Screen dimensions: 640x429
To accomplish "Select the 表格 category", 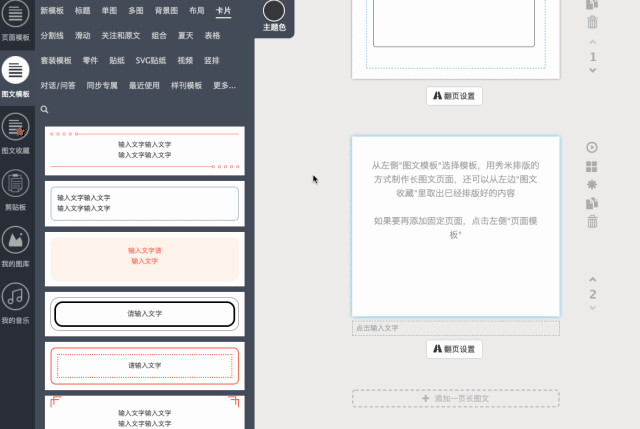I will (x=212, y=36).
